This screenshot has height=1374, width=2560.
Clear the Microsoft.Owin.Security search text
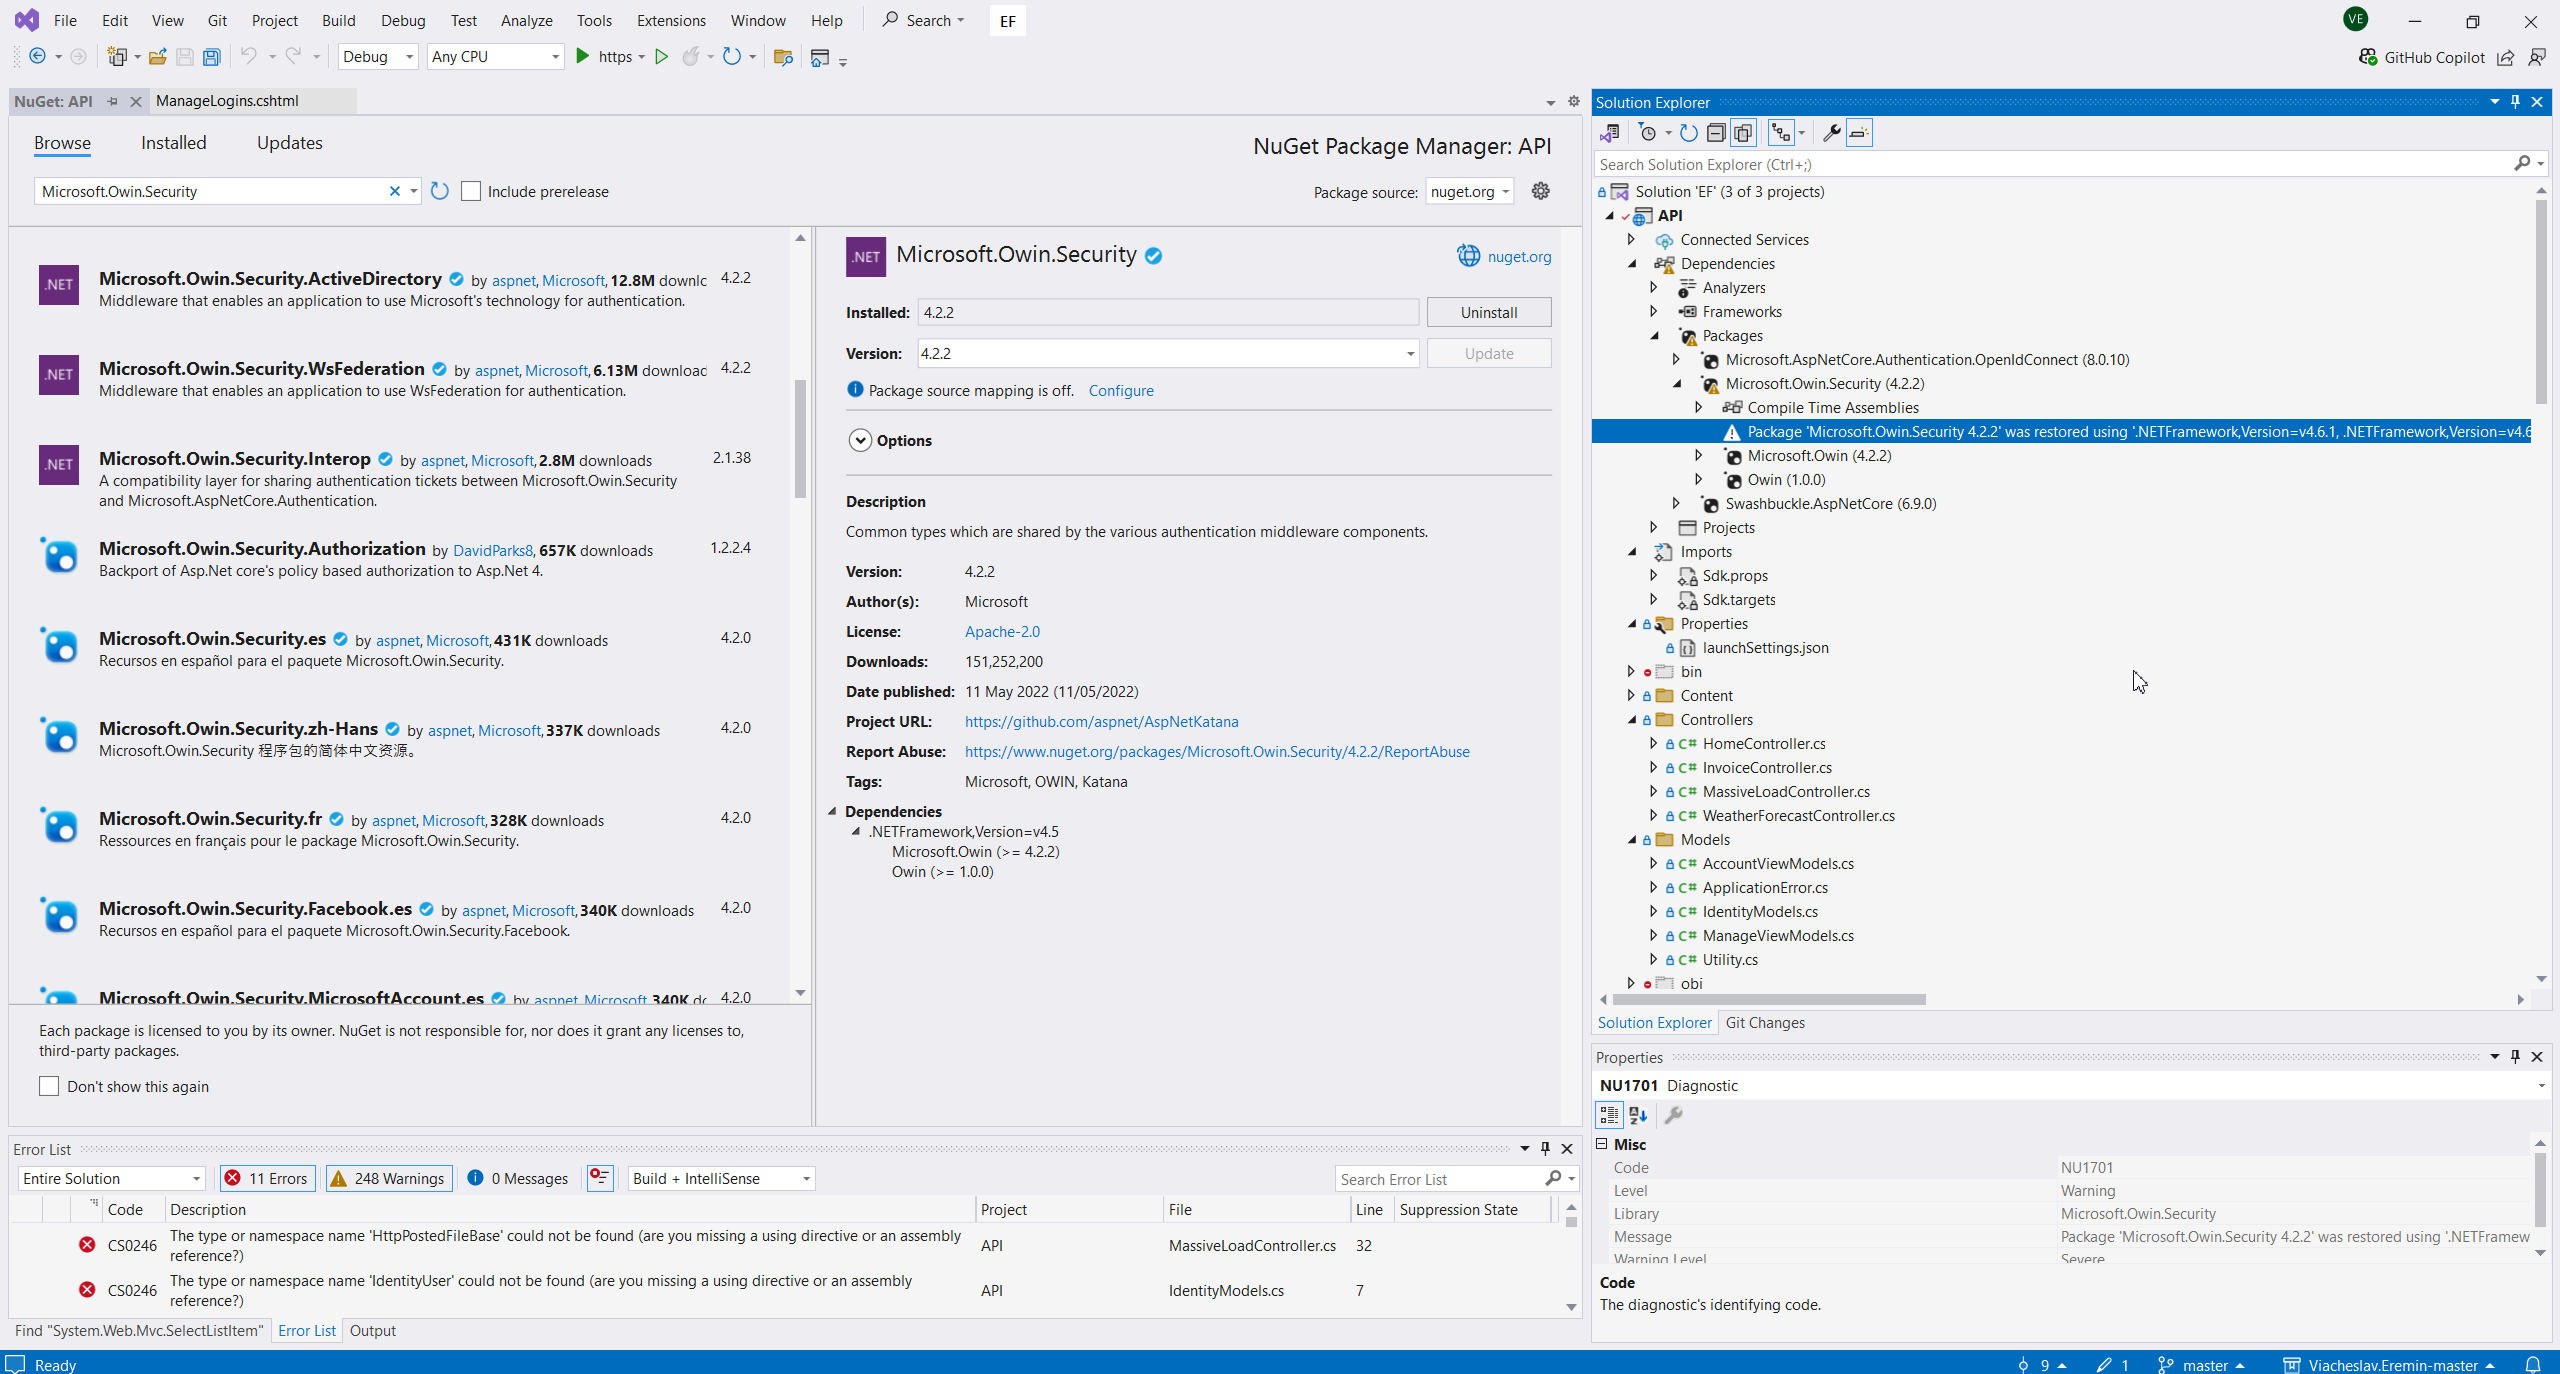point(395,191)
